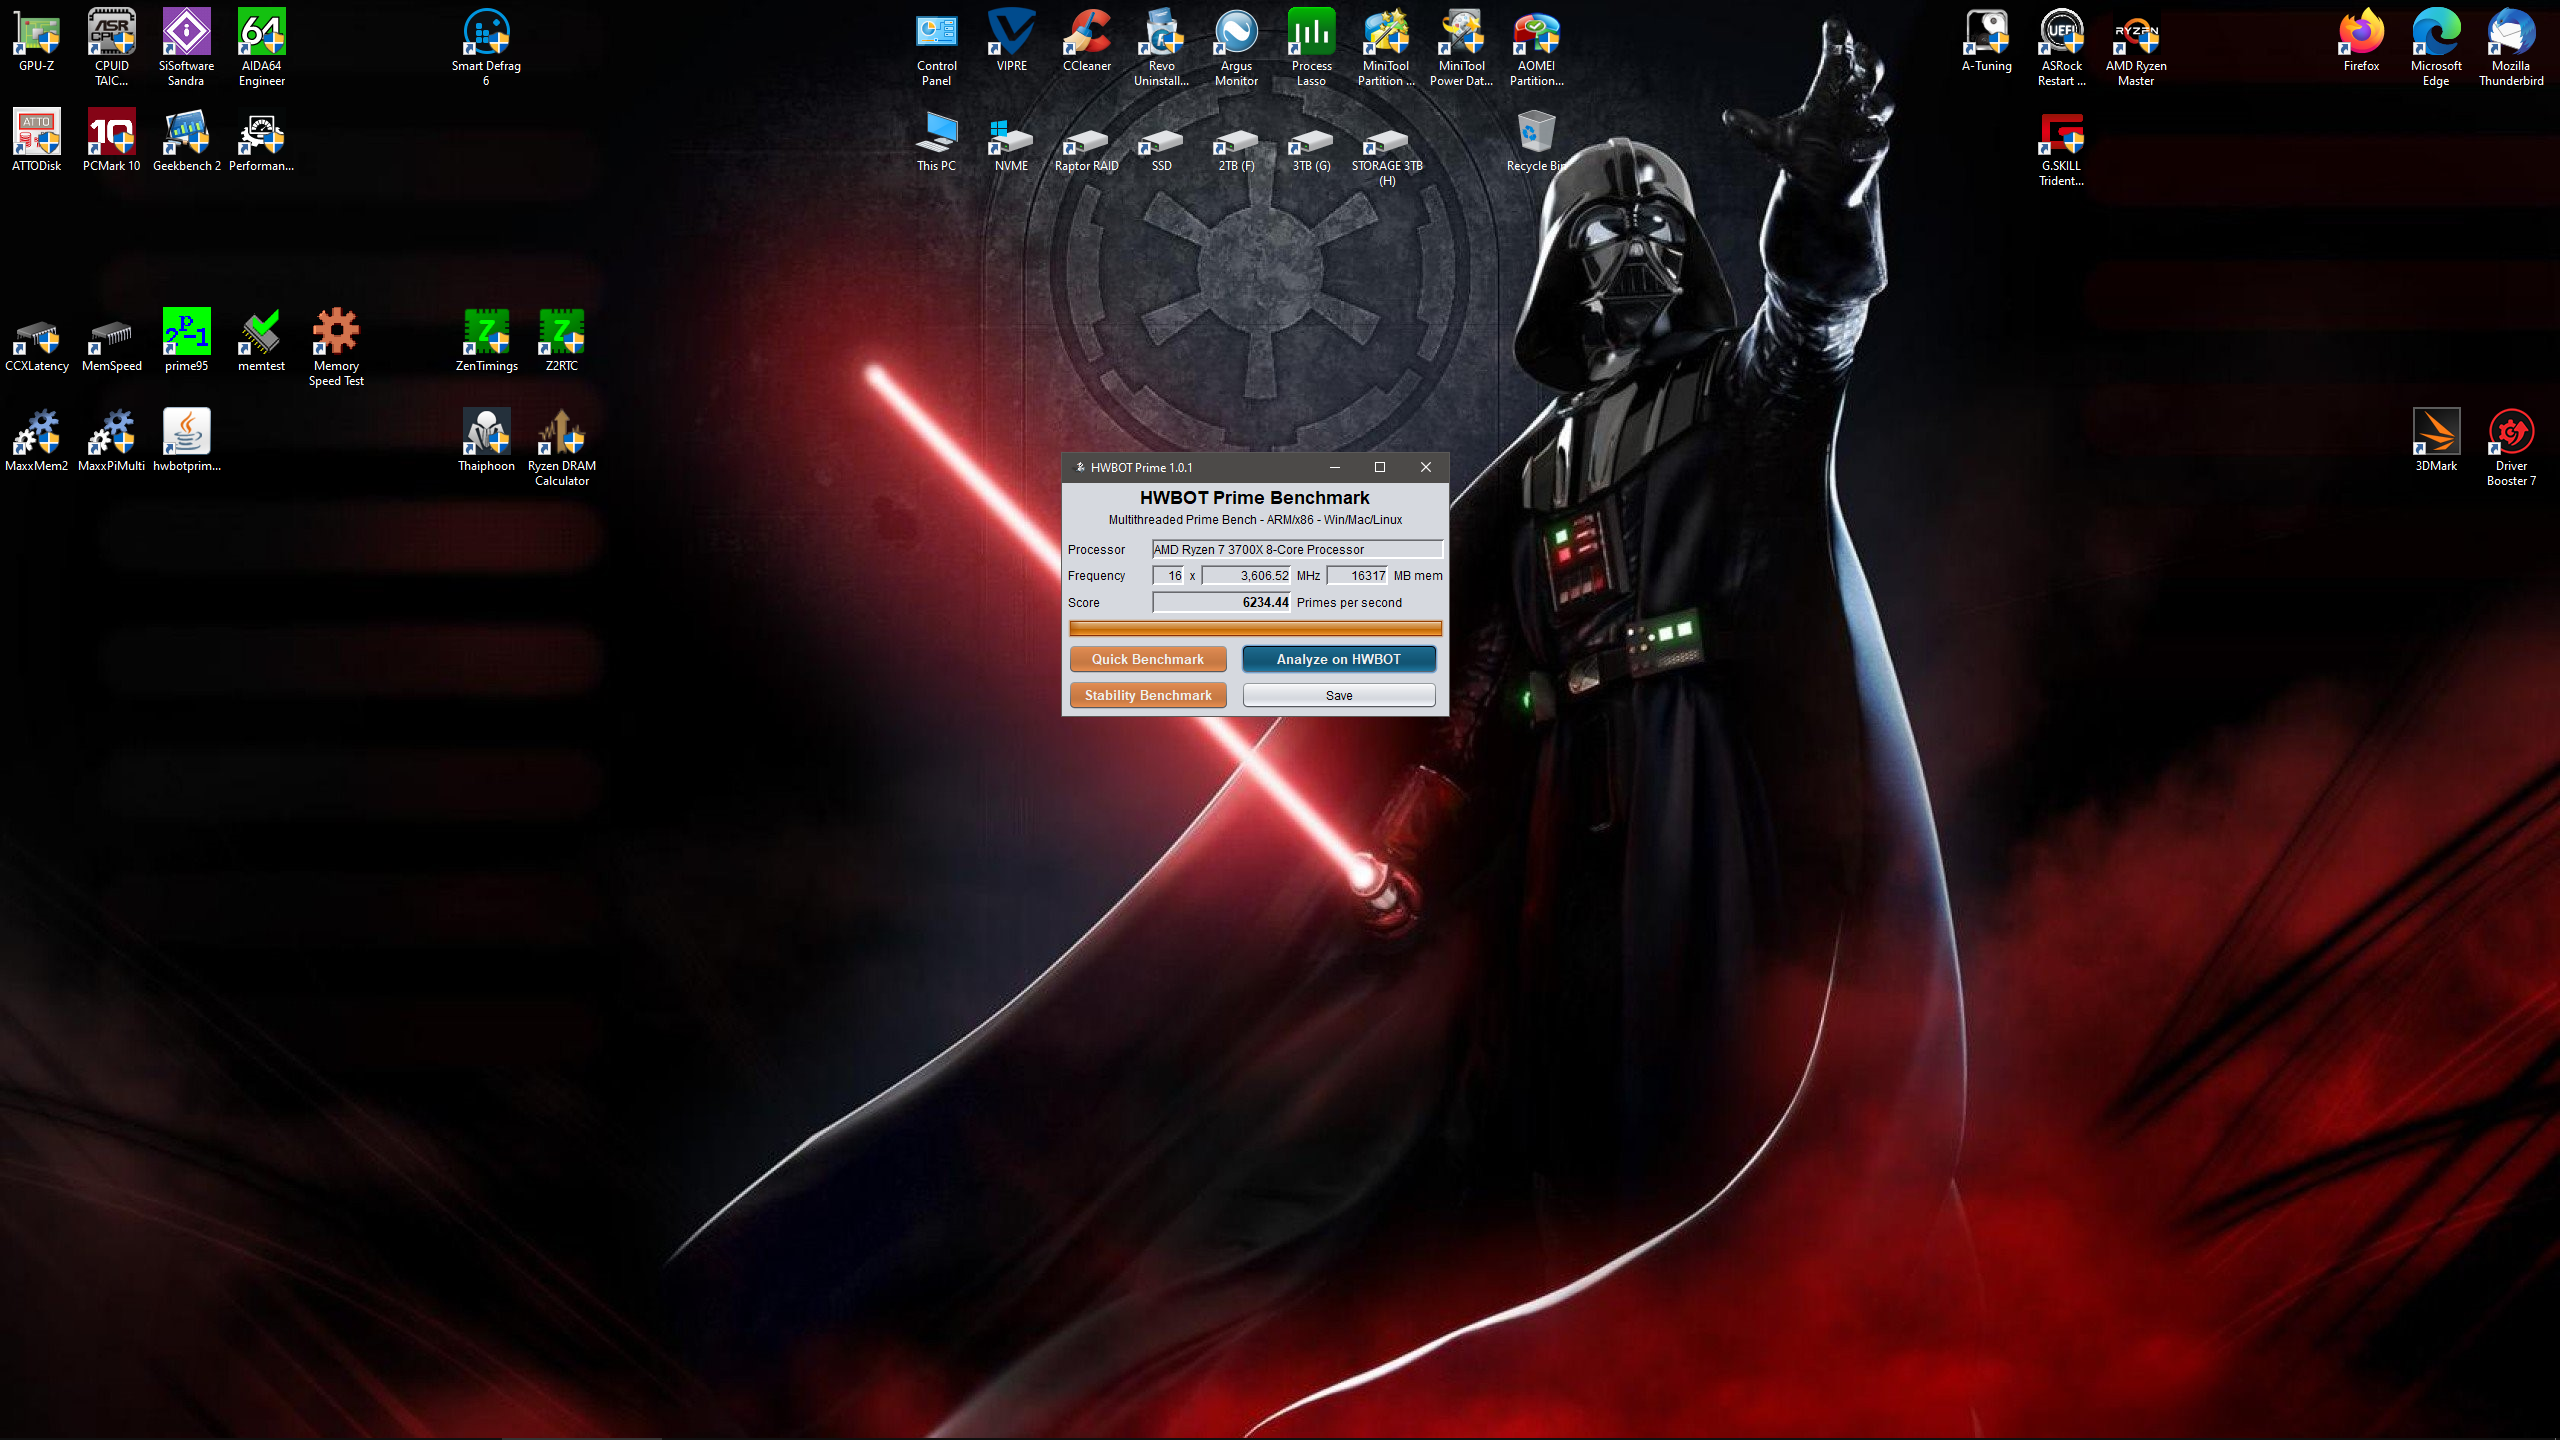Open the Z2RTC shortcut
The width and height of the screenshot is (2560, 1440).
point(562,340)
